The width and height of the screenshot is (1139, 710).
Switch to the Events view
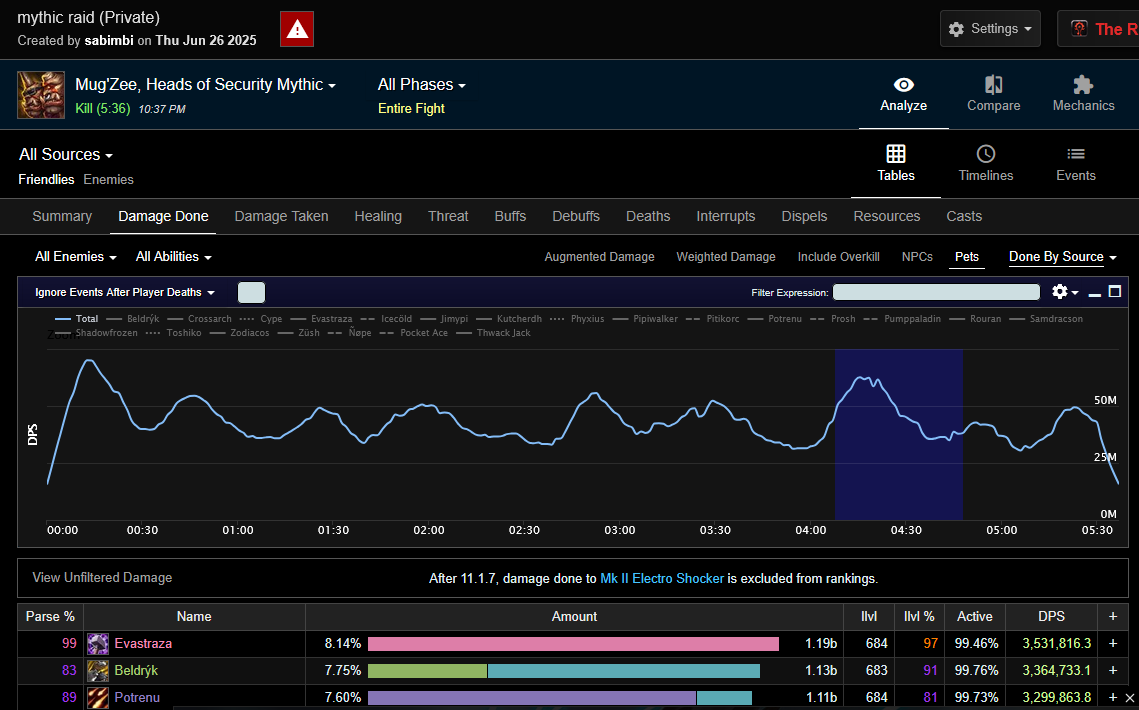coord(1075,164)
